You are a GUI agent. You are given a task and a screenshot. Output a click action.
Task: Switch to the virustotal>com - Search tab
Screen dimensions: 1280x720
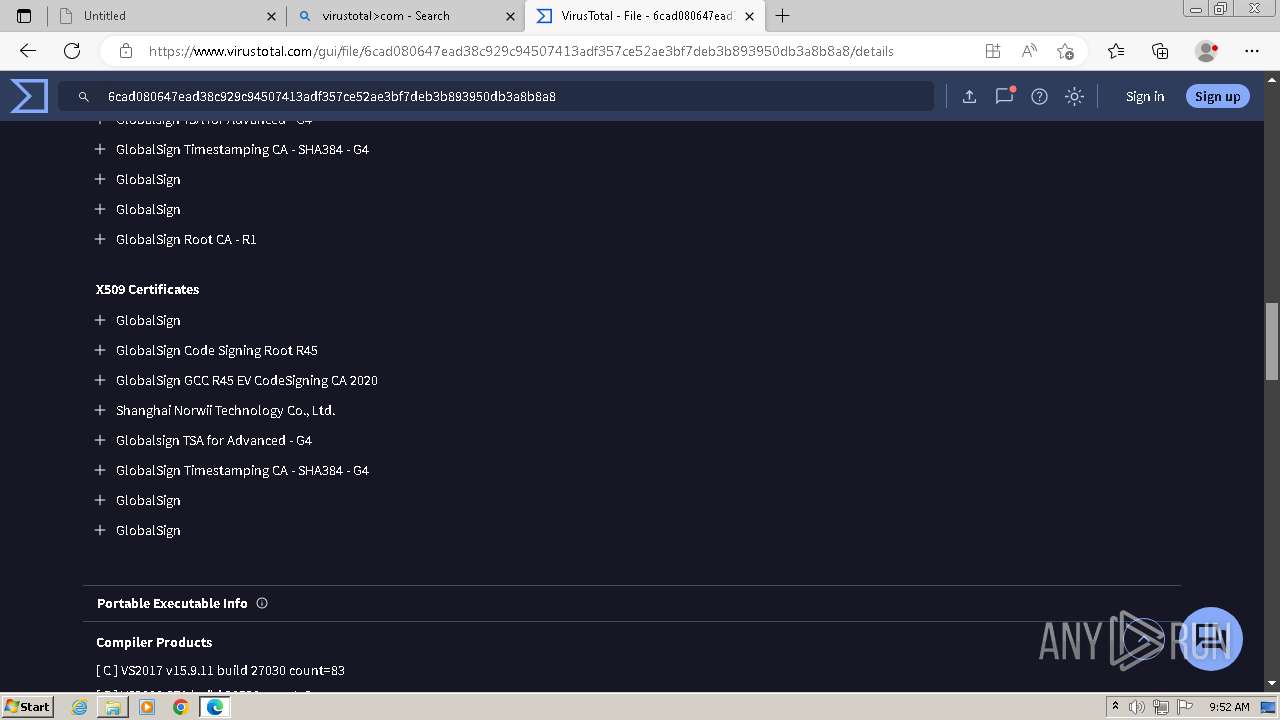point(406,16)
